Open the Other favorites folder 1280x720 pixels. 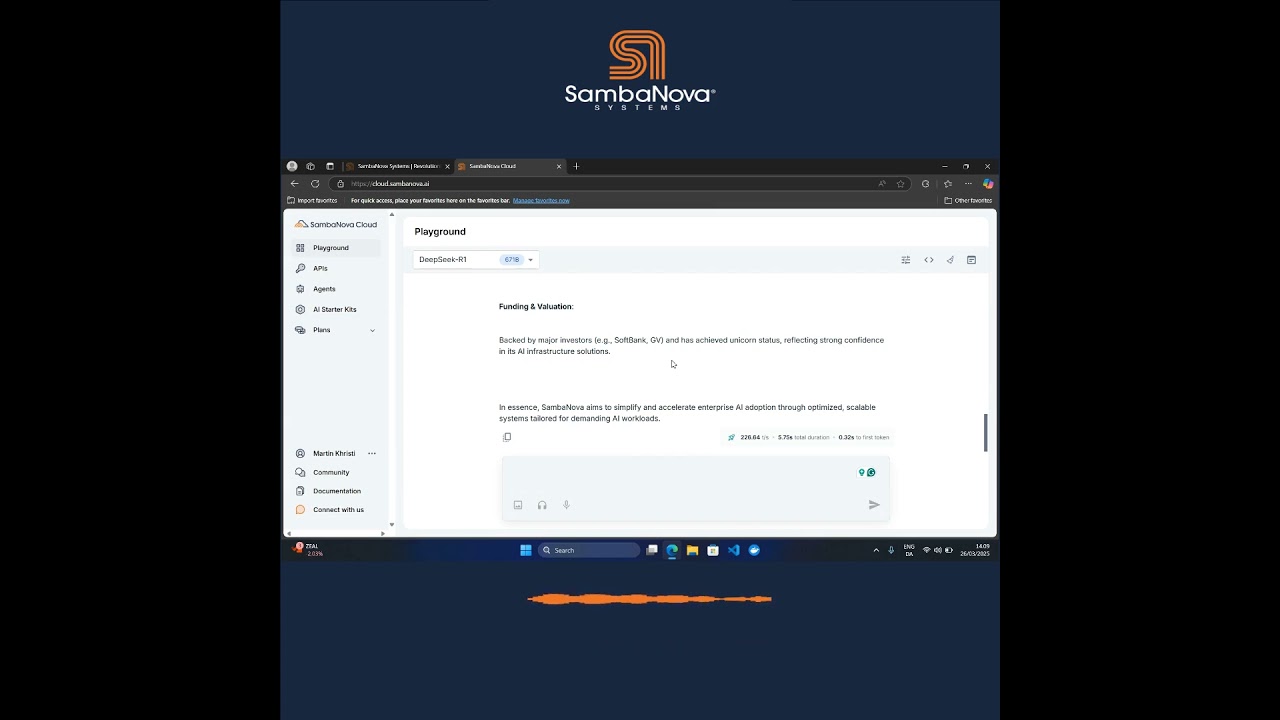click(x=968, y=201)
